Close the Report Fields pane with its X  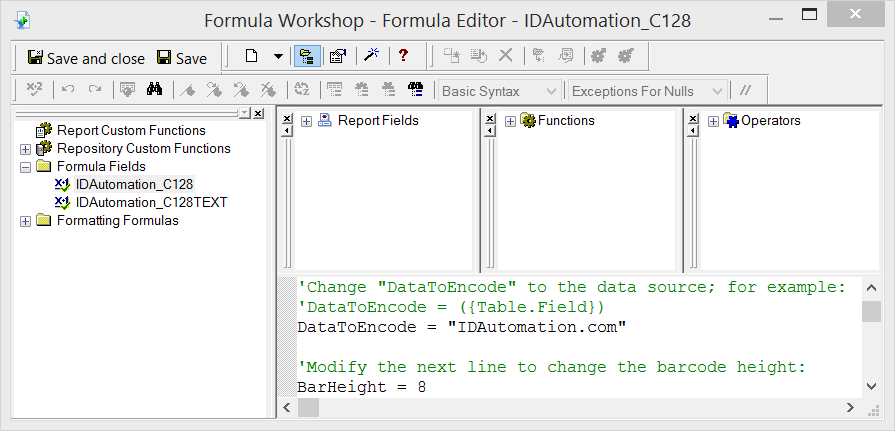(287, 119)
